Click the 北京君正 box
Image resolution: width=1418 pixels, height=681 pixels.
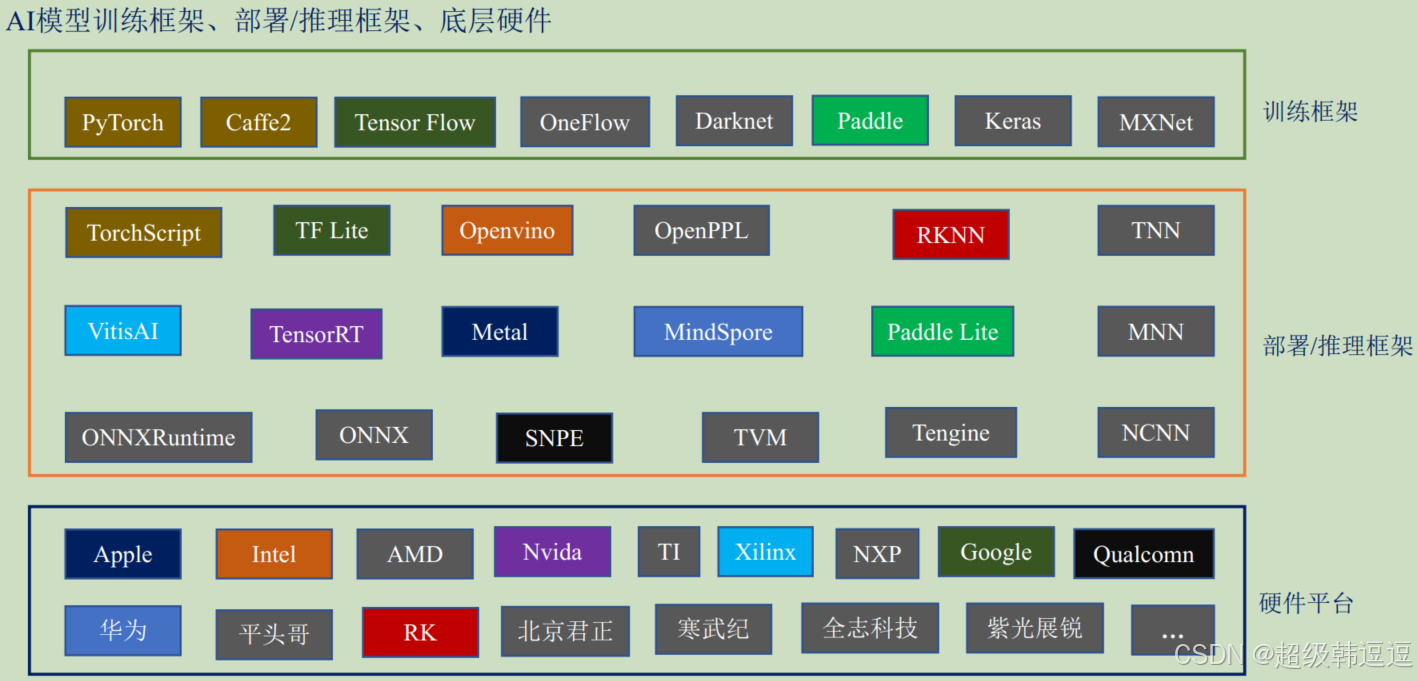(x=566, y=631)
